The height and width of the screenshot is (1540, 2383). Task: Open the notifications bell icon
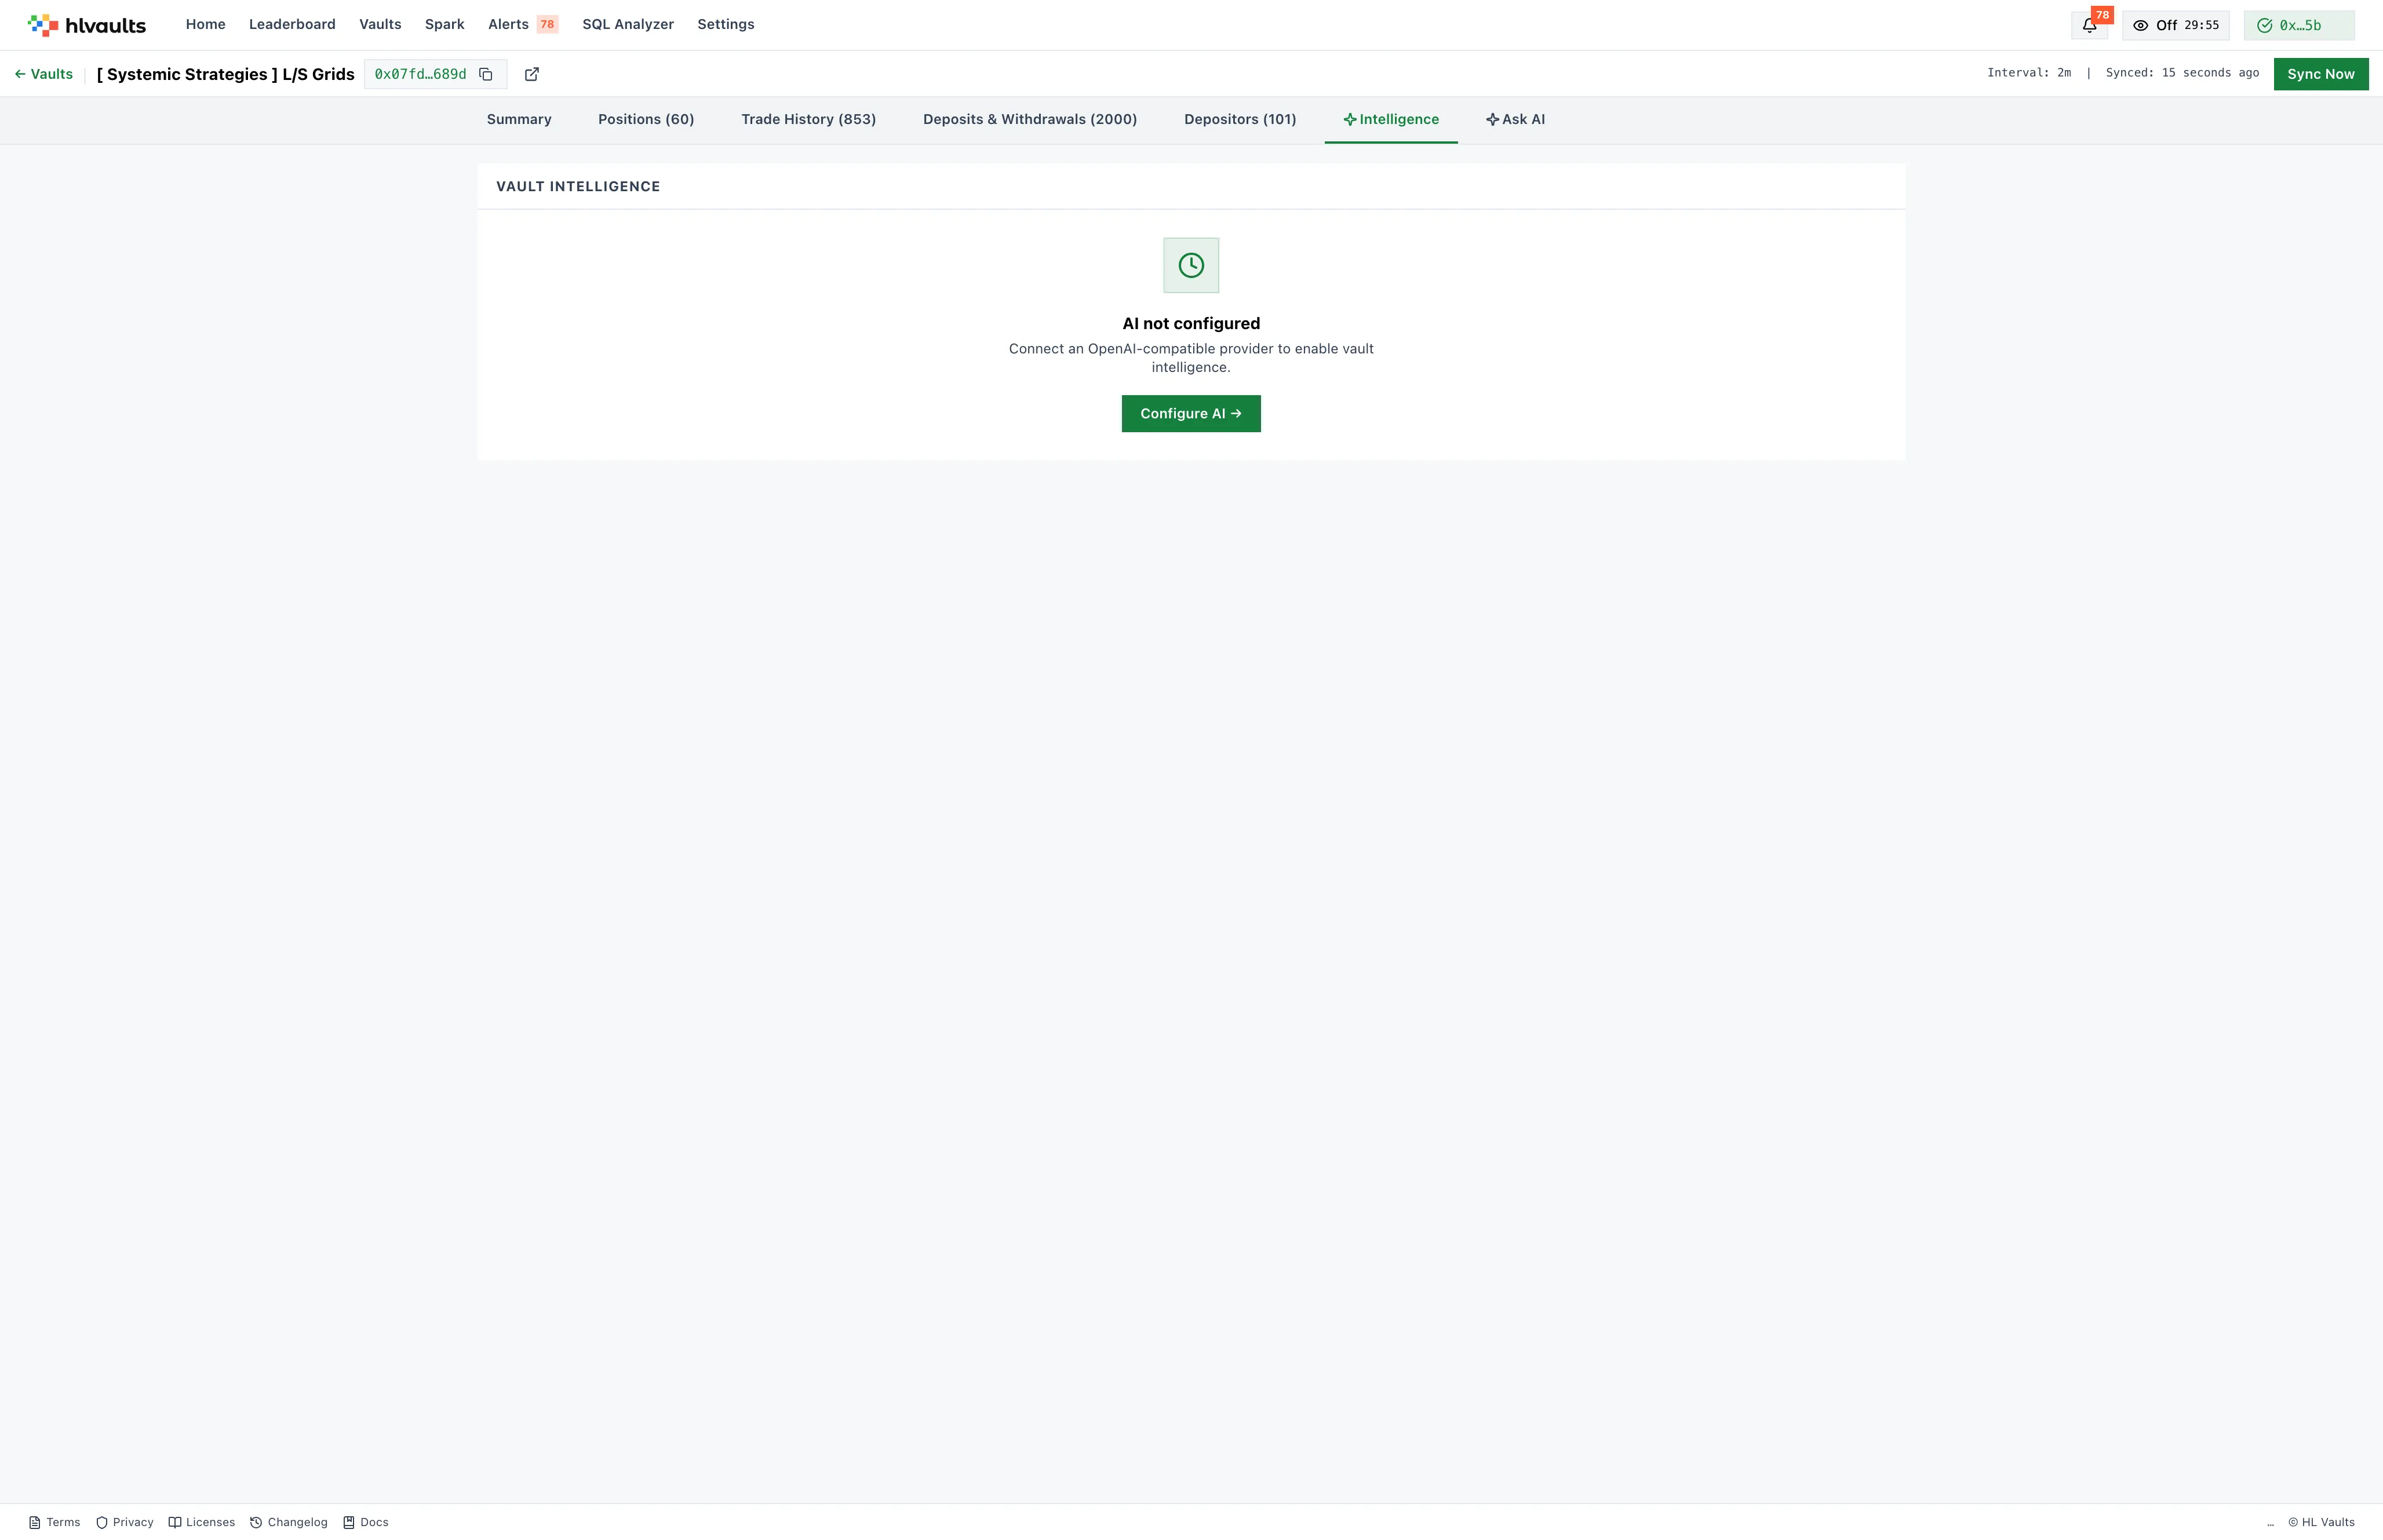tap(2089, 26)
